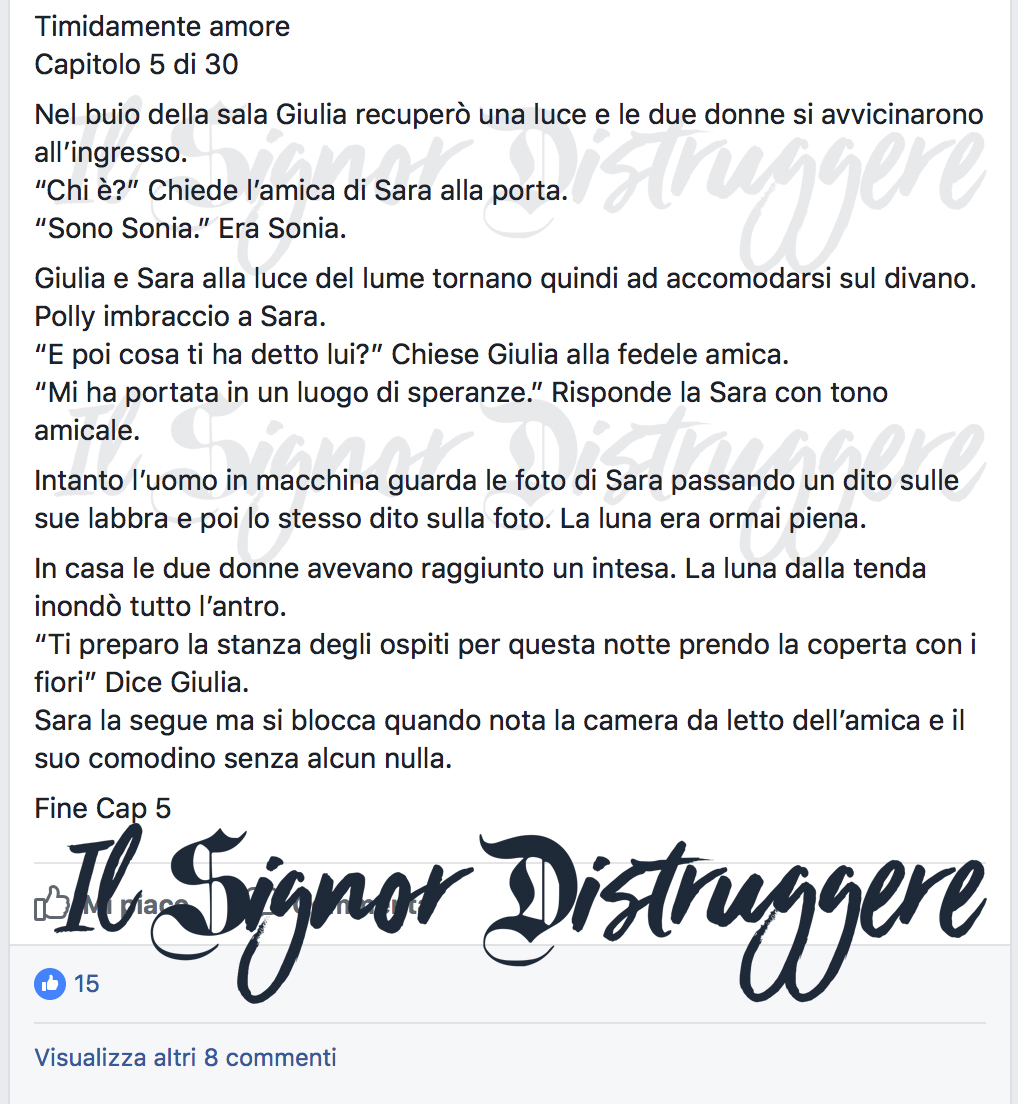Click the Fine Cap 5 text

coord(103,808)
